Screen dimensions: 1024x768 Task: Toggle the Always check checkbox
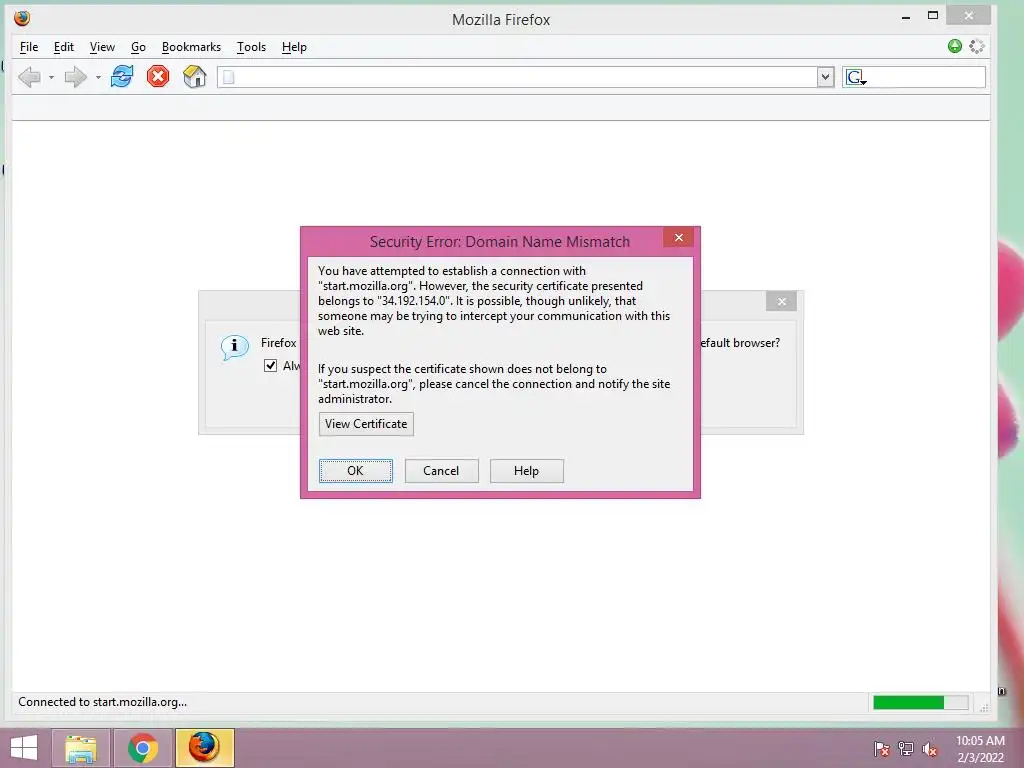(270, 366)
